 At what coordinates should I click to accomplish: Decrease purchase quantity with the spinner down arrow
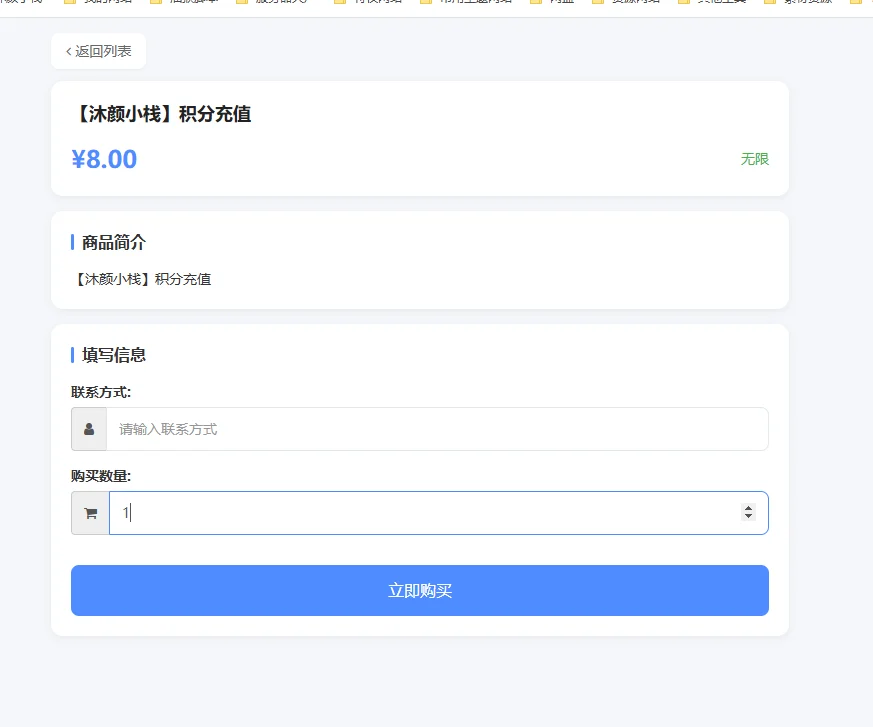point(748,517)
